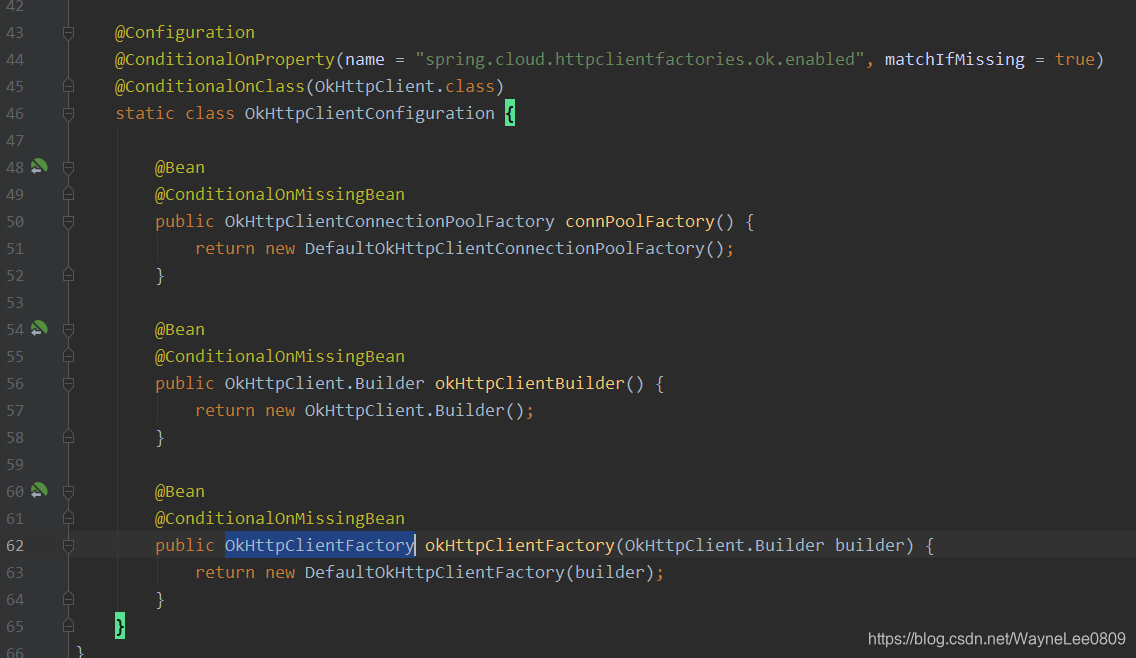Click the fold-end marker beside line 45
Image resolution: width=1136 pixels, height=658 pixels.
[68, 86]
